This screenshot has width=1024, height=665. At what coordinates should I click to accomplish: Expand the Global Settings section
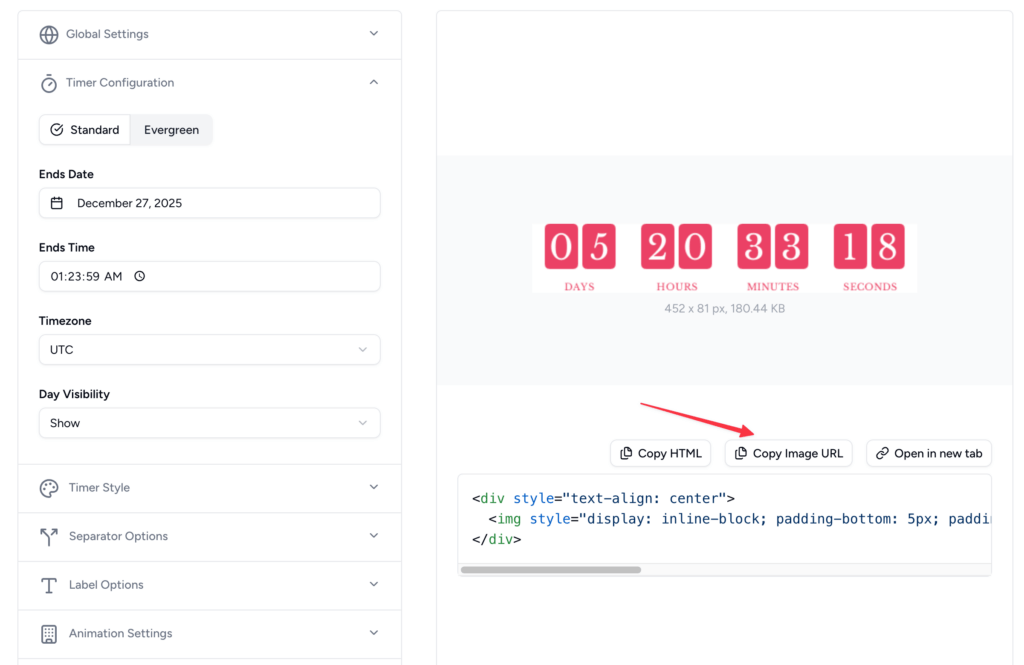[x=373, y=33]
